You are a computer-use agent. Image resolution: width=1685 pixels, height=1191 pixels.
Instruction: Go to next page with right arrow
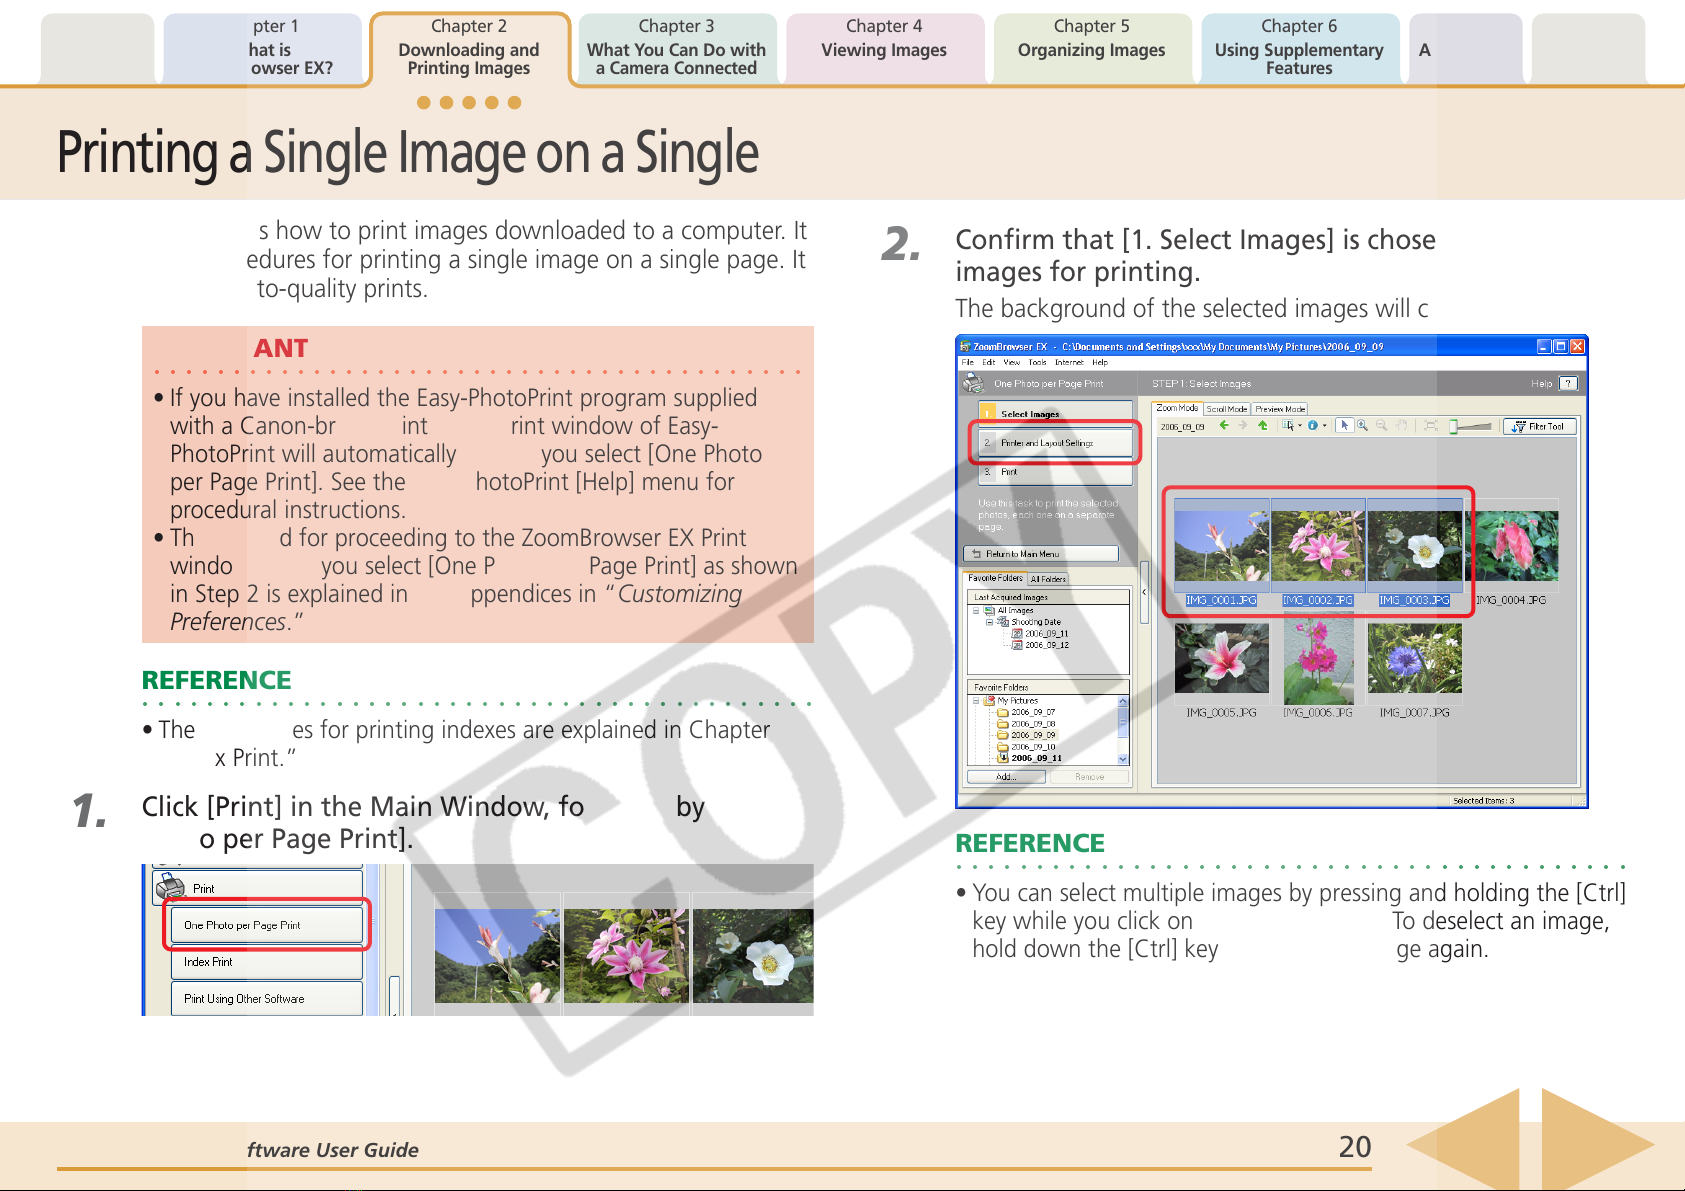coord(1596,1145)
